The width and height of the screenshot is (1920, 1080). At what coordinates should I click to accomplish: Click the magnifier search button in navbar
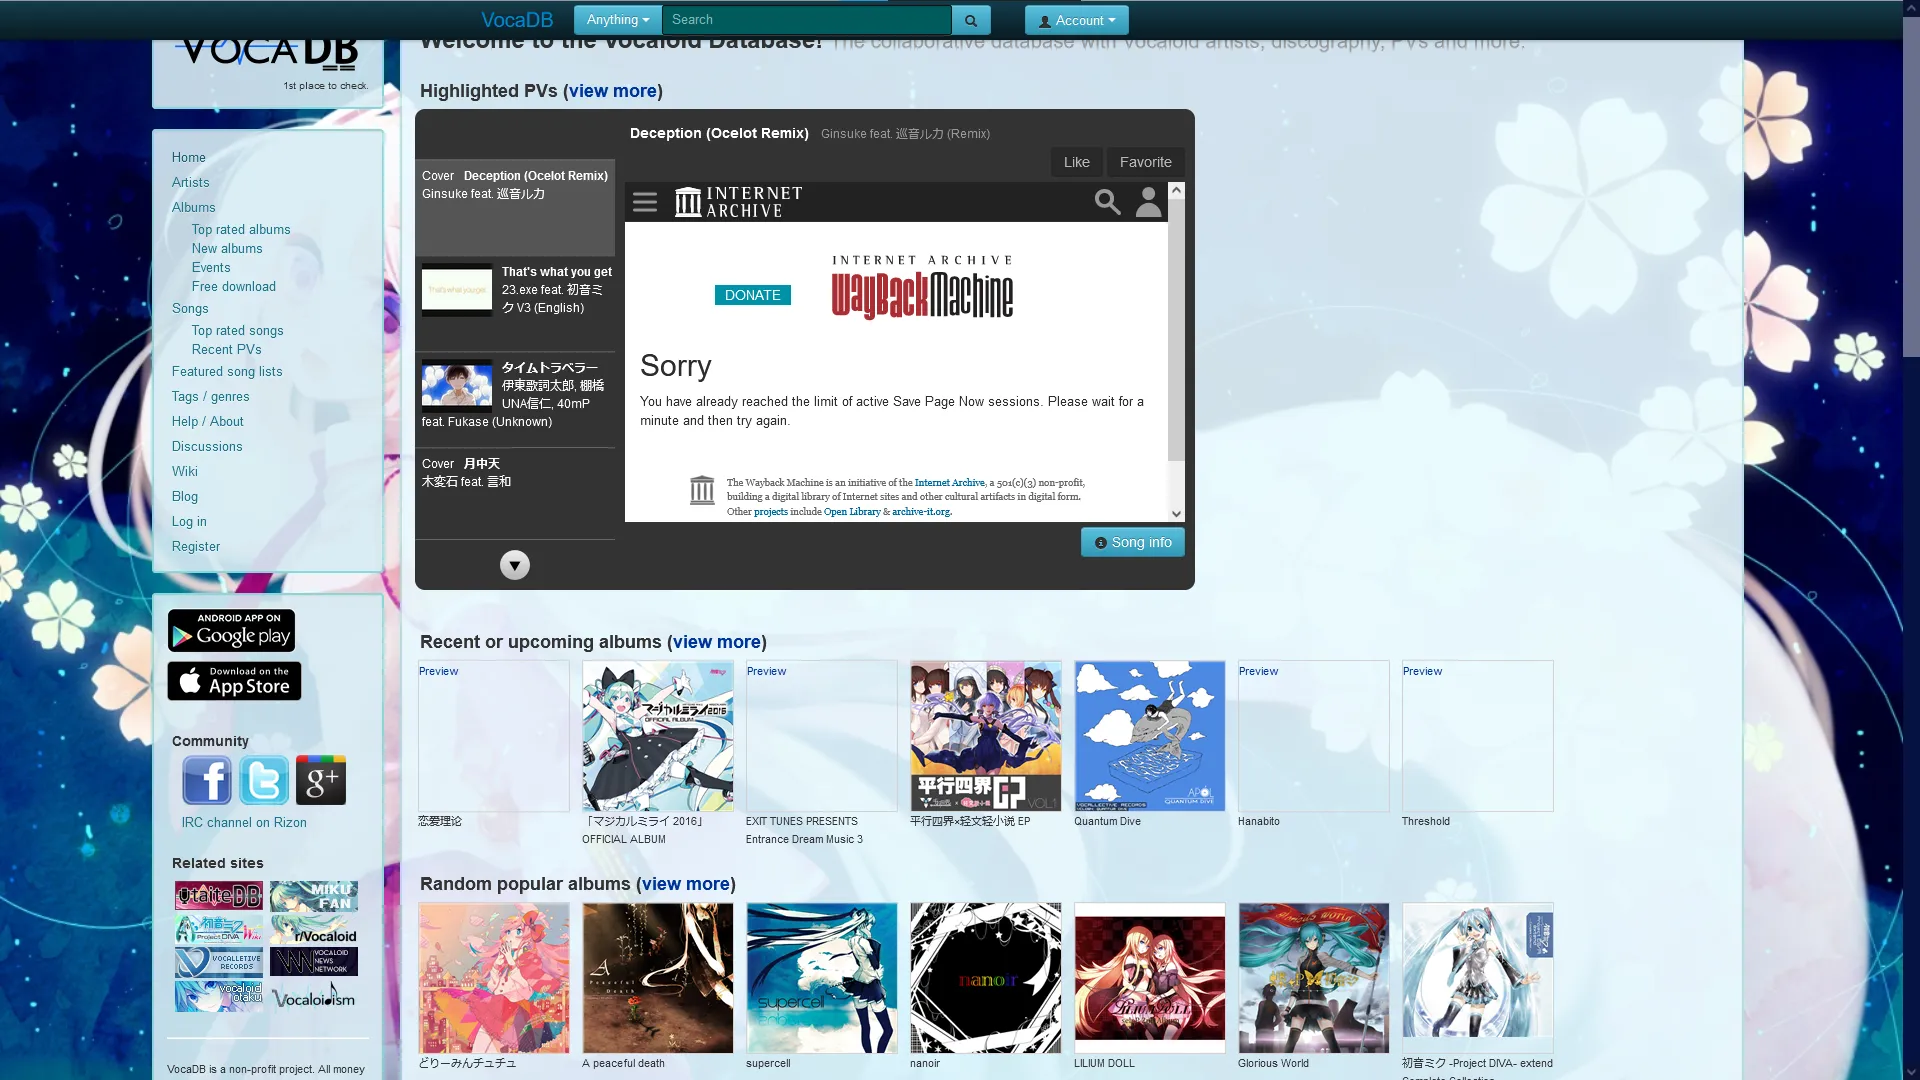[970, 20]
